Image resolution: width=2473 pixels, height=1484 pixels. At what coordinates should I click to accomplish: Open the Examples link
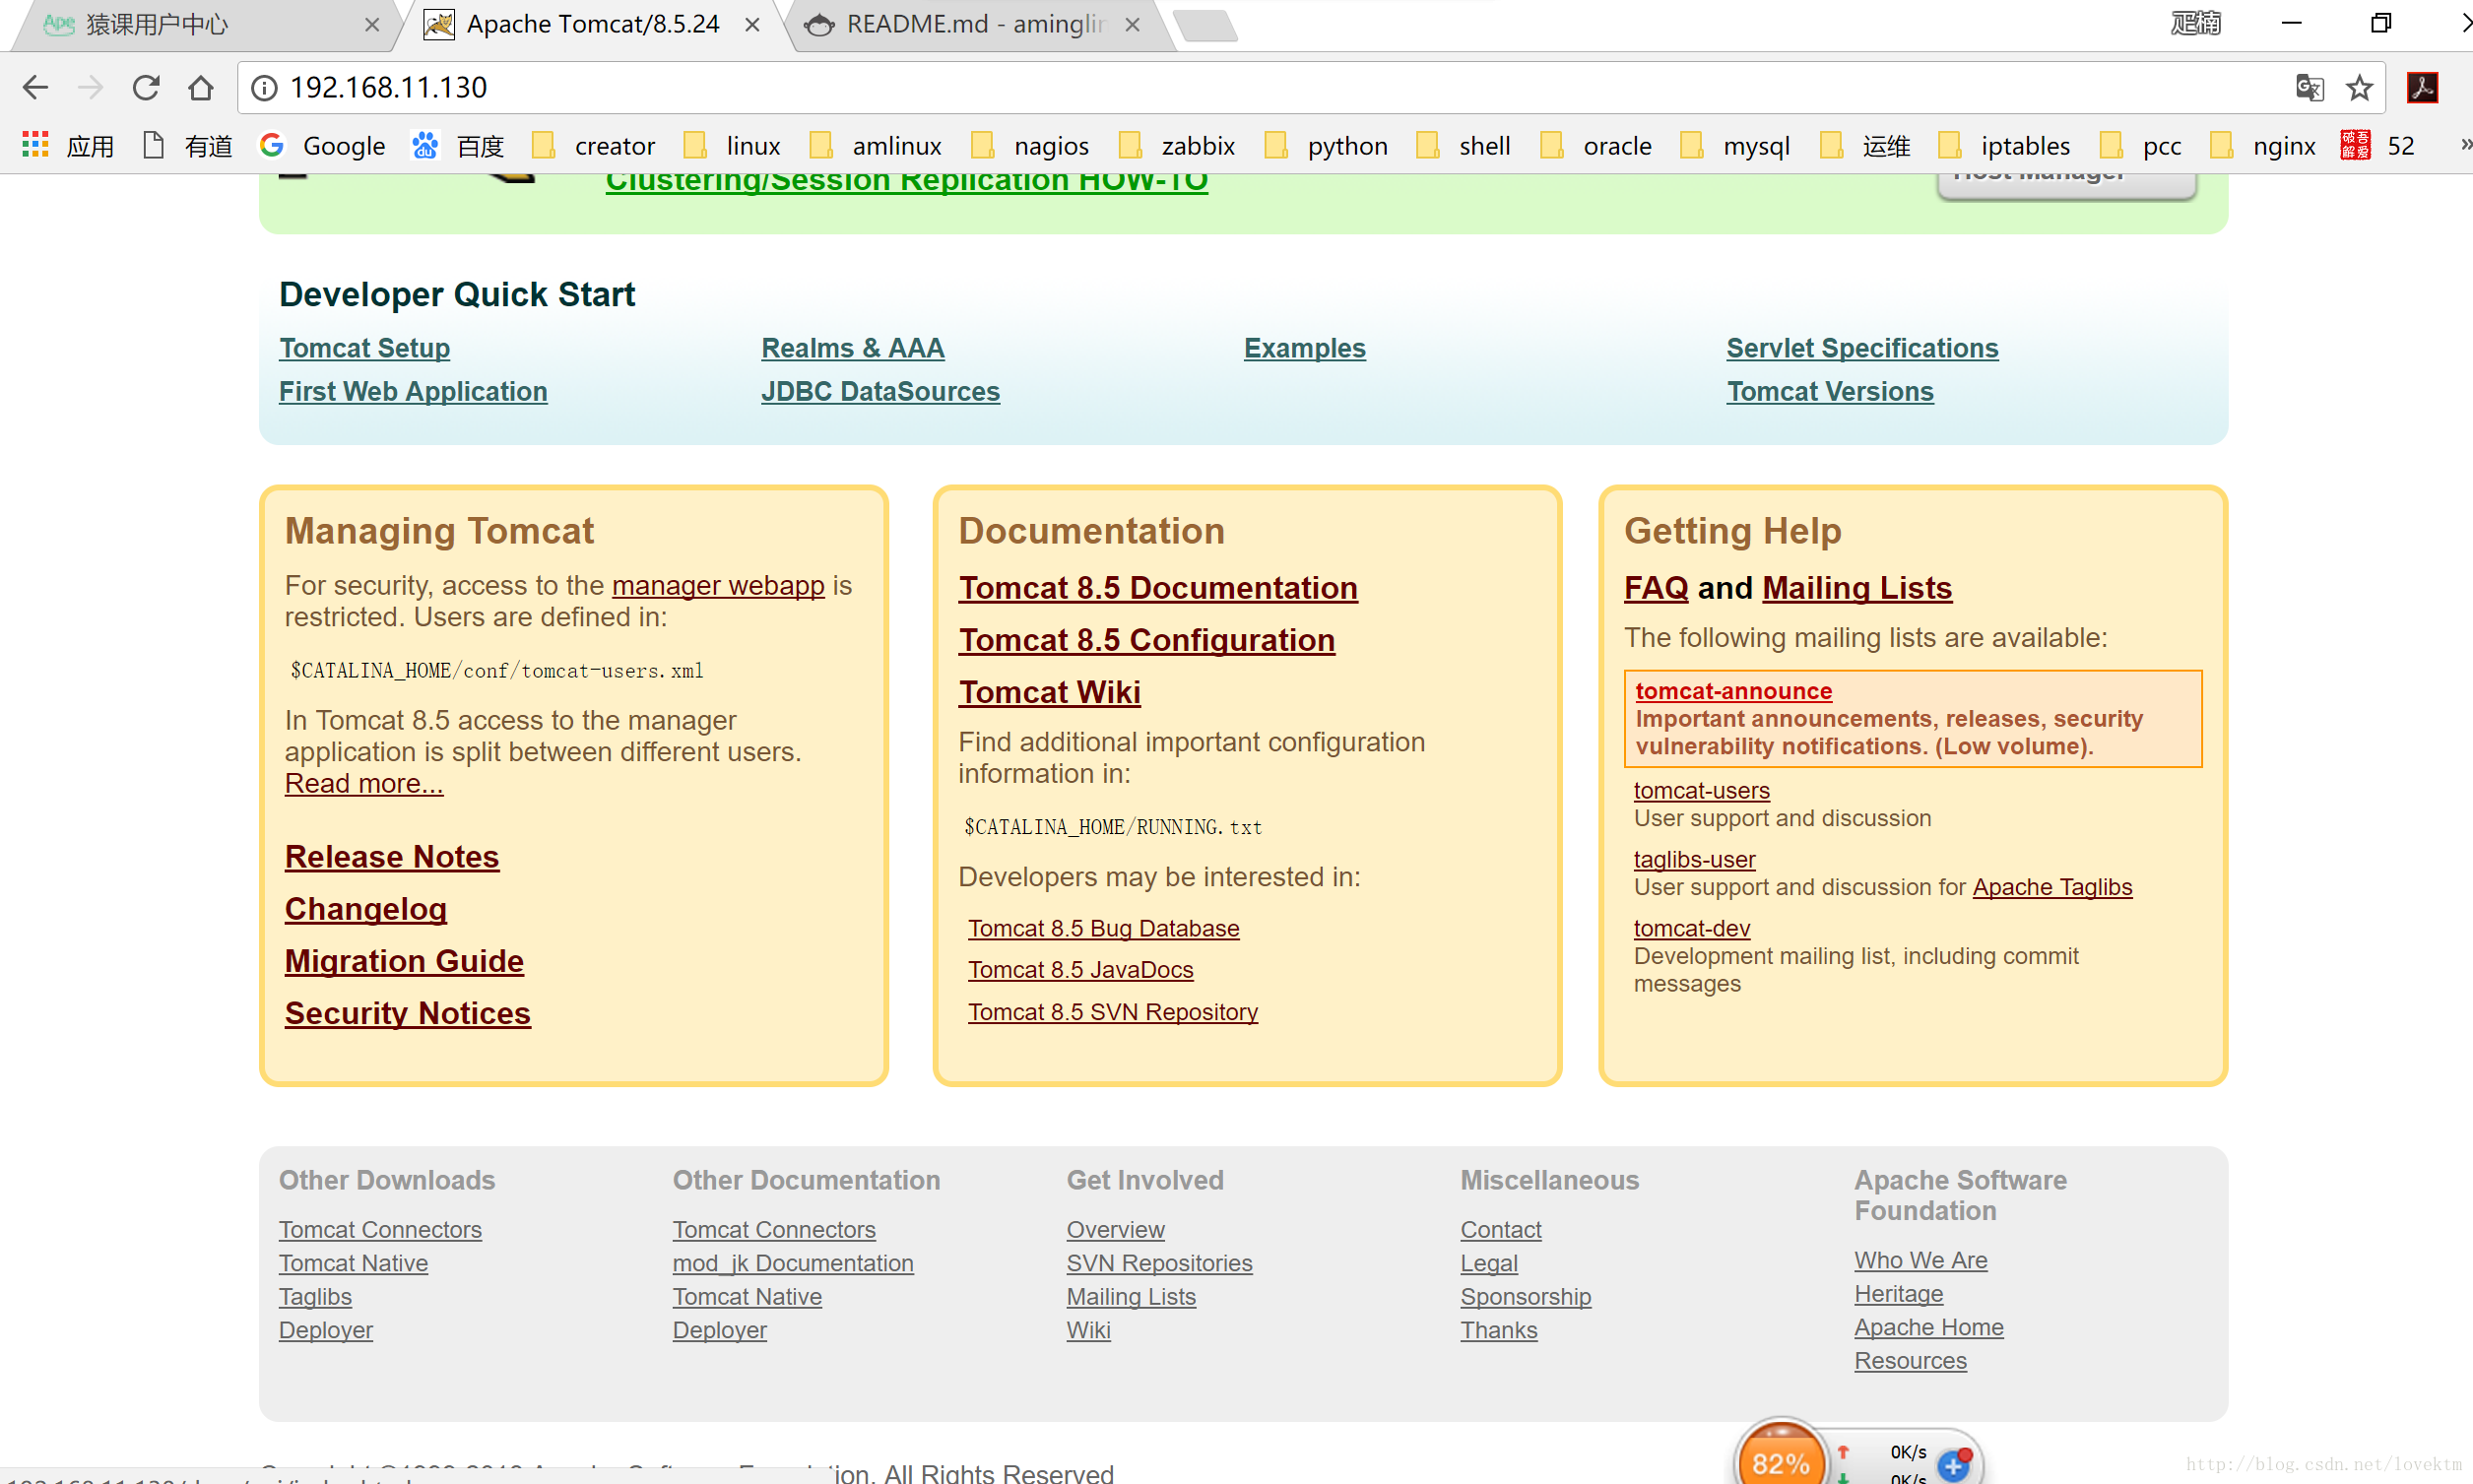pyautogui.click(x=1304, y=348)
